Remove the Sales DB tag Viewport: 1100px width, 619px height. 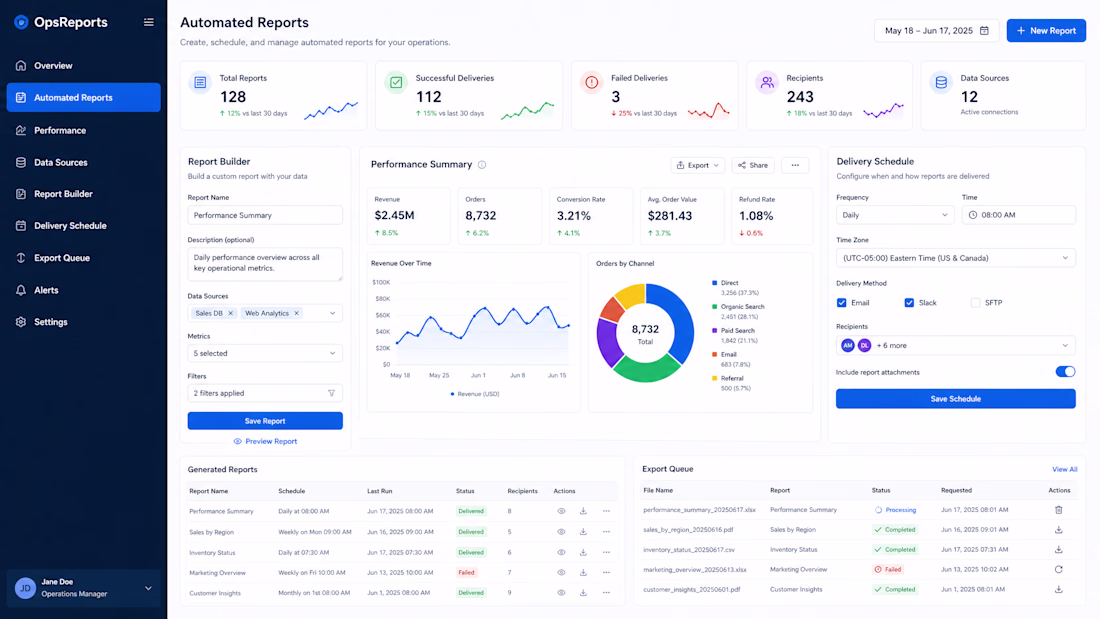[x=230, y=314]
